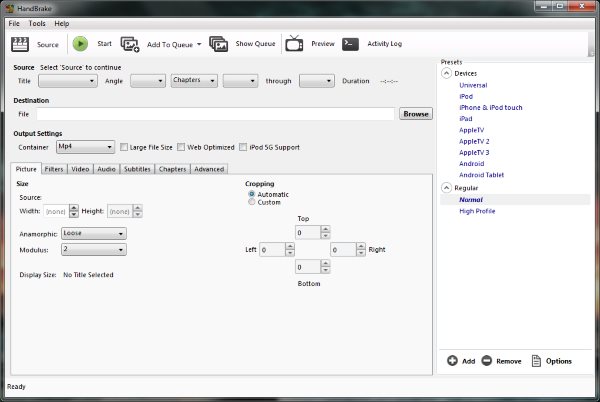Viewport: 600px width, 402px height.
Task: Switch to the Audio tab
Action: (106, 169)
